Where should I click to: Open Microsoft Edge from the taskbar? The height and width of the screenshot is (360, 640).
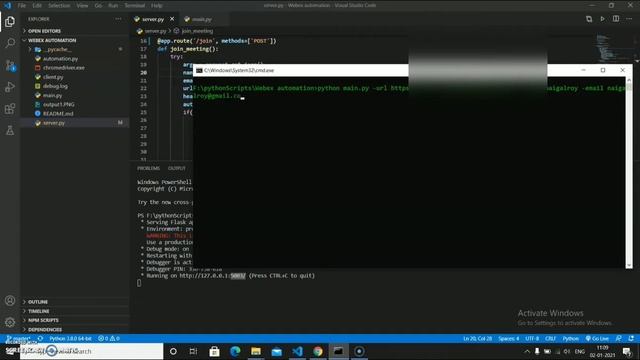pos(235,351)
